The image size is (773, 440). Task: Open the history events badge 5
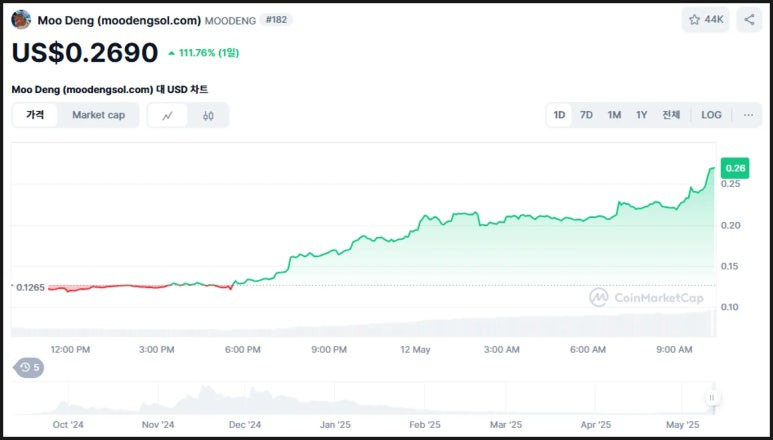pos(30,368)
